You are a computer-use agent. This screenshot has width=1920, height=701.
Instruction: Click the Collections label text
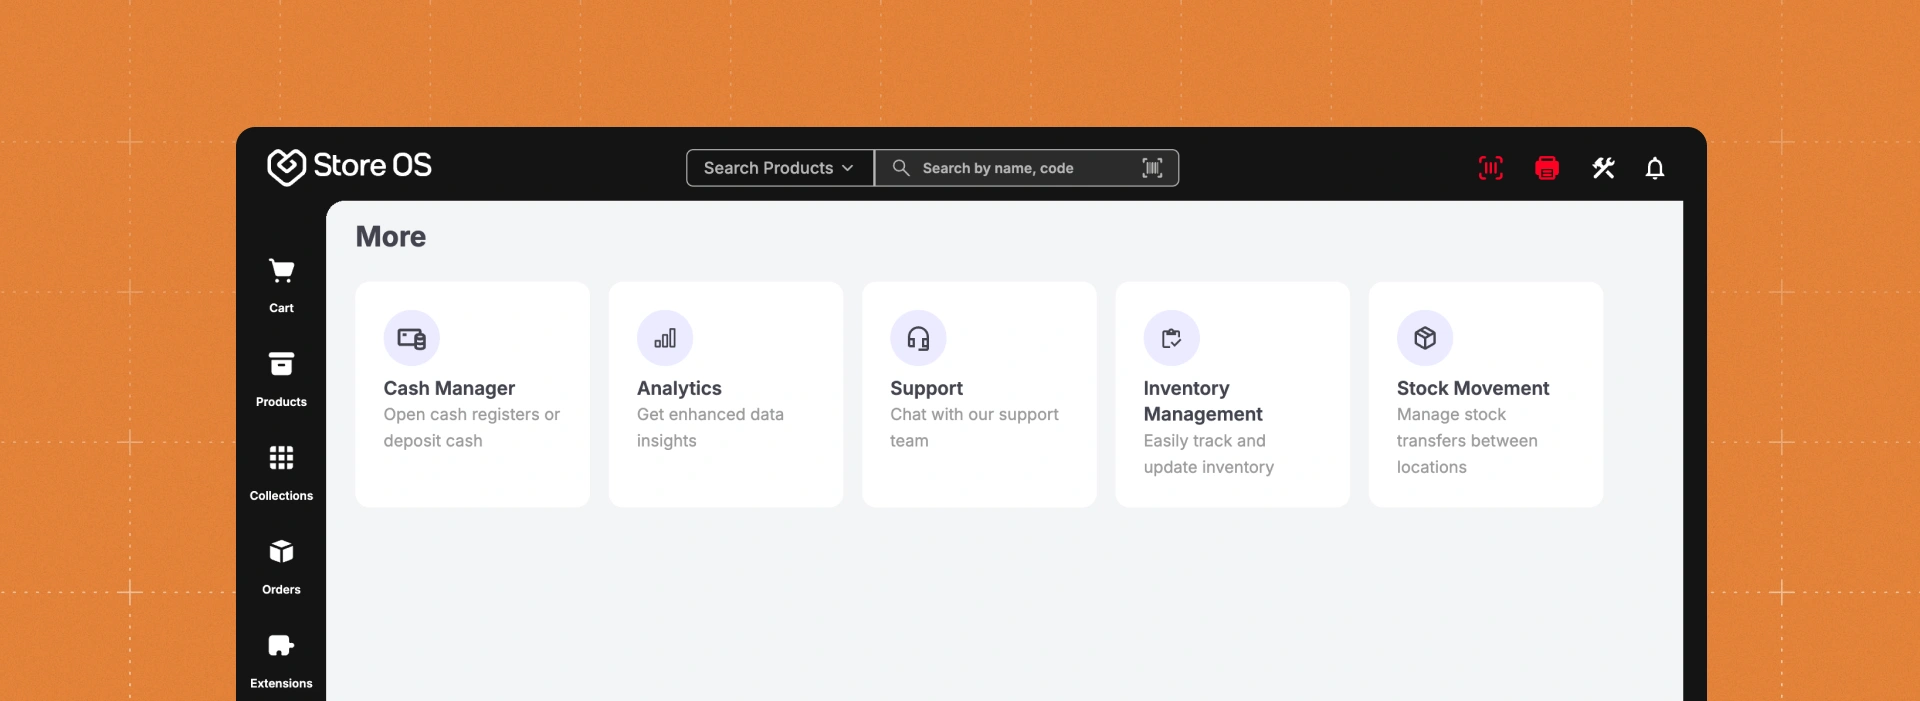[281, 496]
